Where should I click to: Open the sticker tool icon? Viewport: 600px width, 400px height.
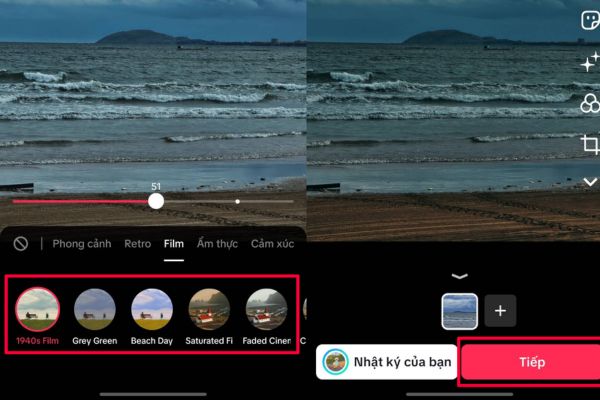pos(590,20)
